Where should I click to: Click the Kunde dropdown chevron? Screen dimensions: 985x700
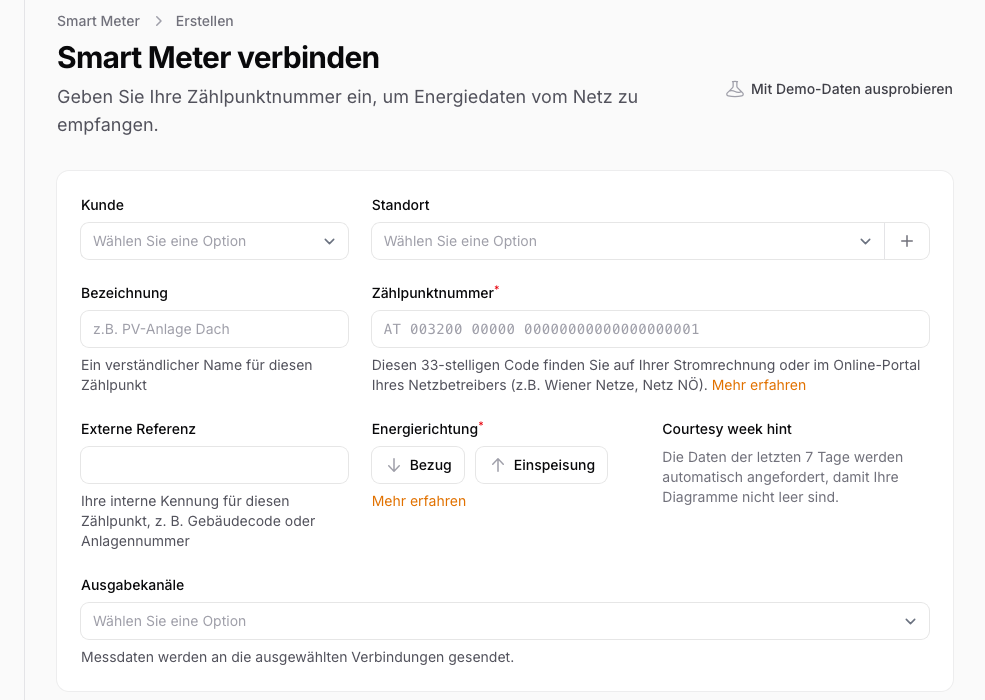click(x=330, y=241)
